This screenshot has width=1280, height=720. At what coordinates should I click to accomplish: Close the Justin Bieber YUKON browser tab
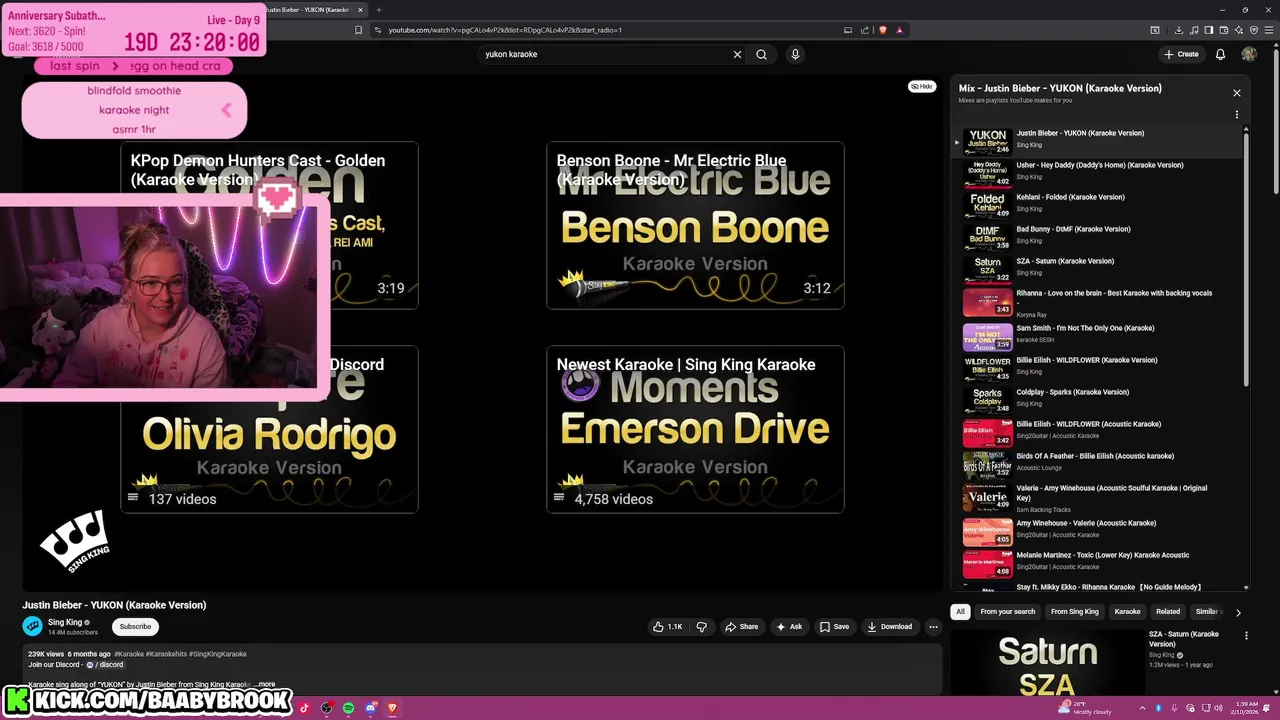point(359,9)
